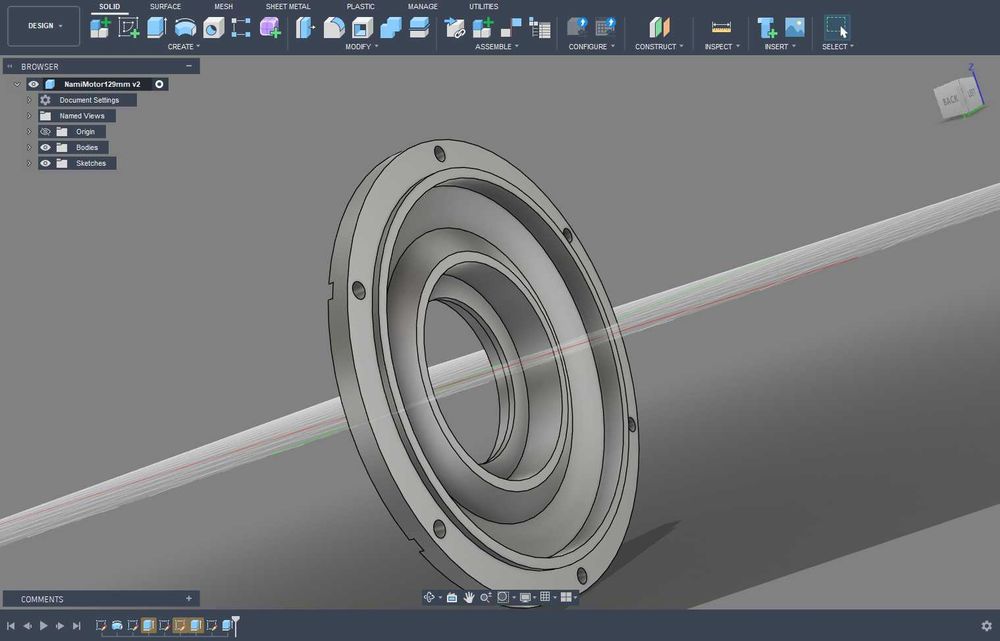
Task: Click the Pan hand tool
Action: [469, 598]
